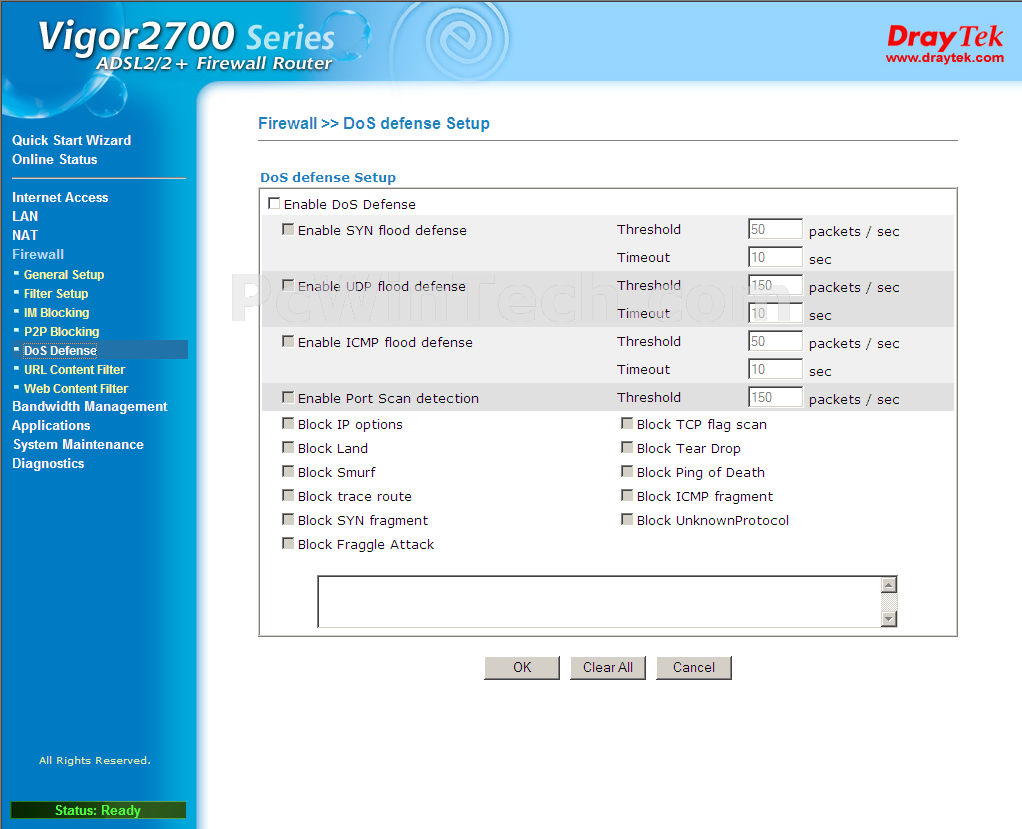Open Bandwidth Management menu
The height and width of the screenshot is (829, 1022).
pyautogui.click(x=90, y=407)
